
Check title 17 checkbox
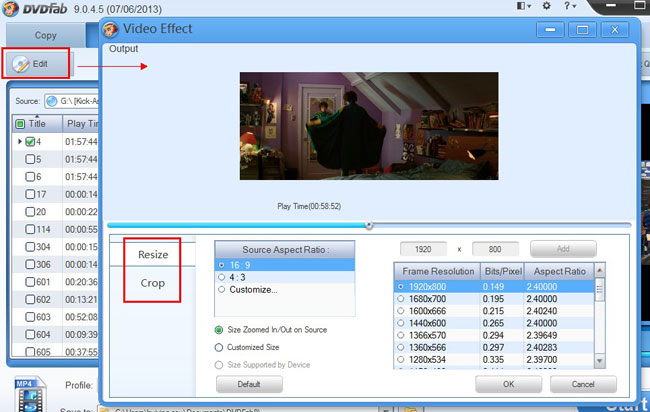pyautogui.click(x=30, y=194)
